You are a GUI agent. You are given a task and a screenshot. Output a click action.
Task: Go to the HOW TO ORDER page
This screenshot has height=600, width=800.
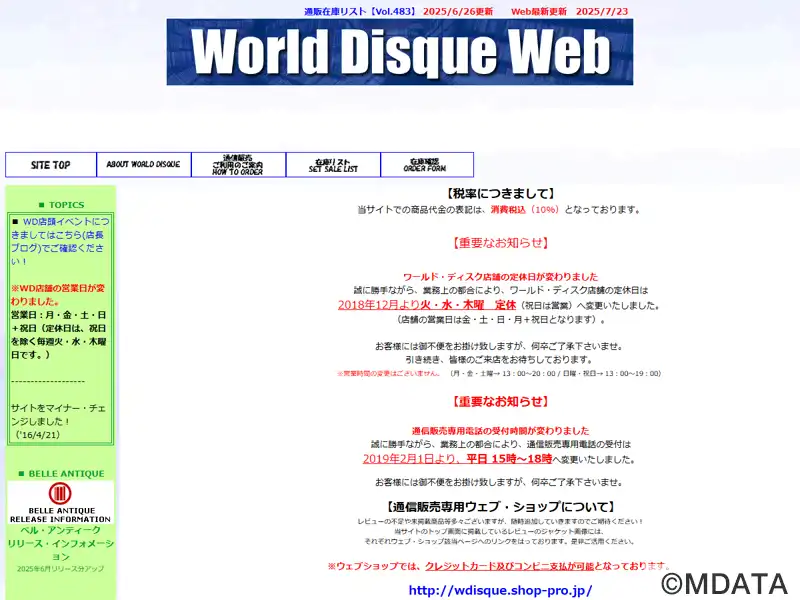239,165
